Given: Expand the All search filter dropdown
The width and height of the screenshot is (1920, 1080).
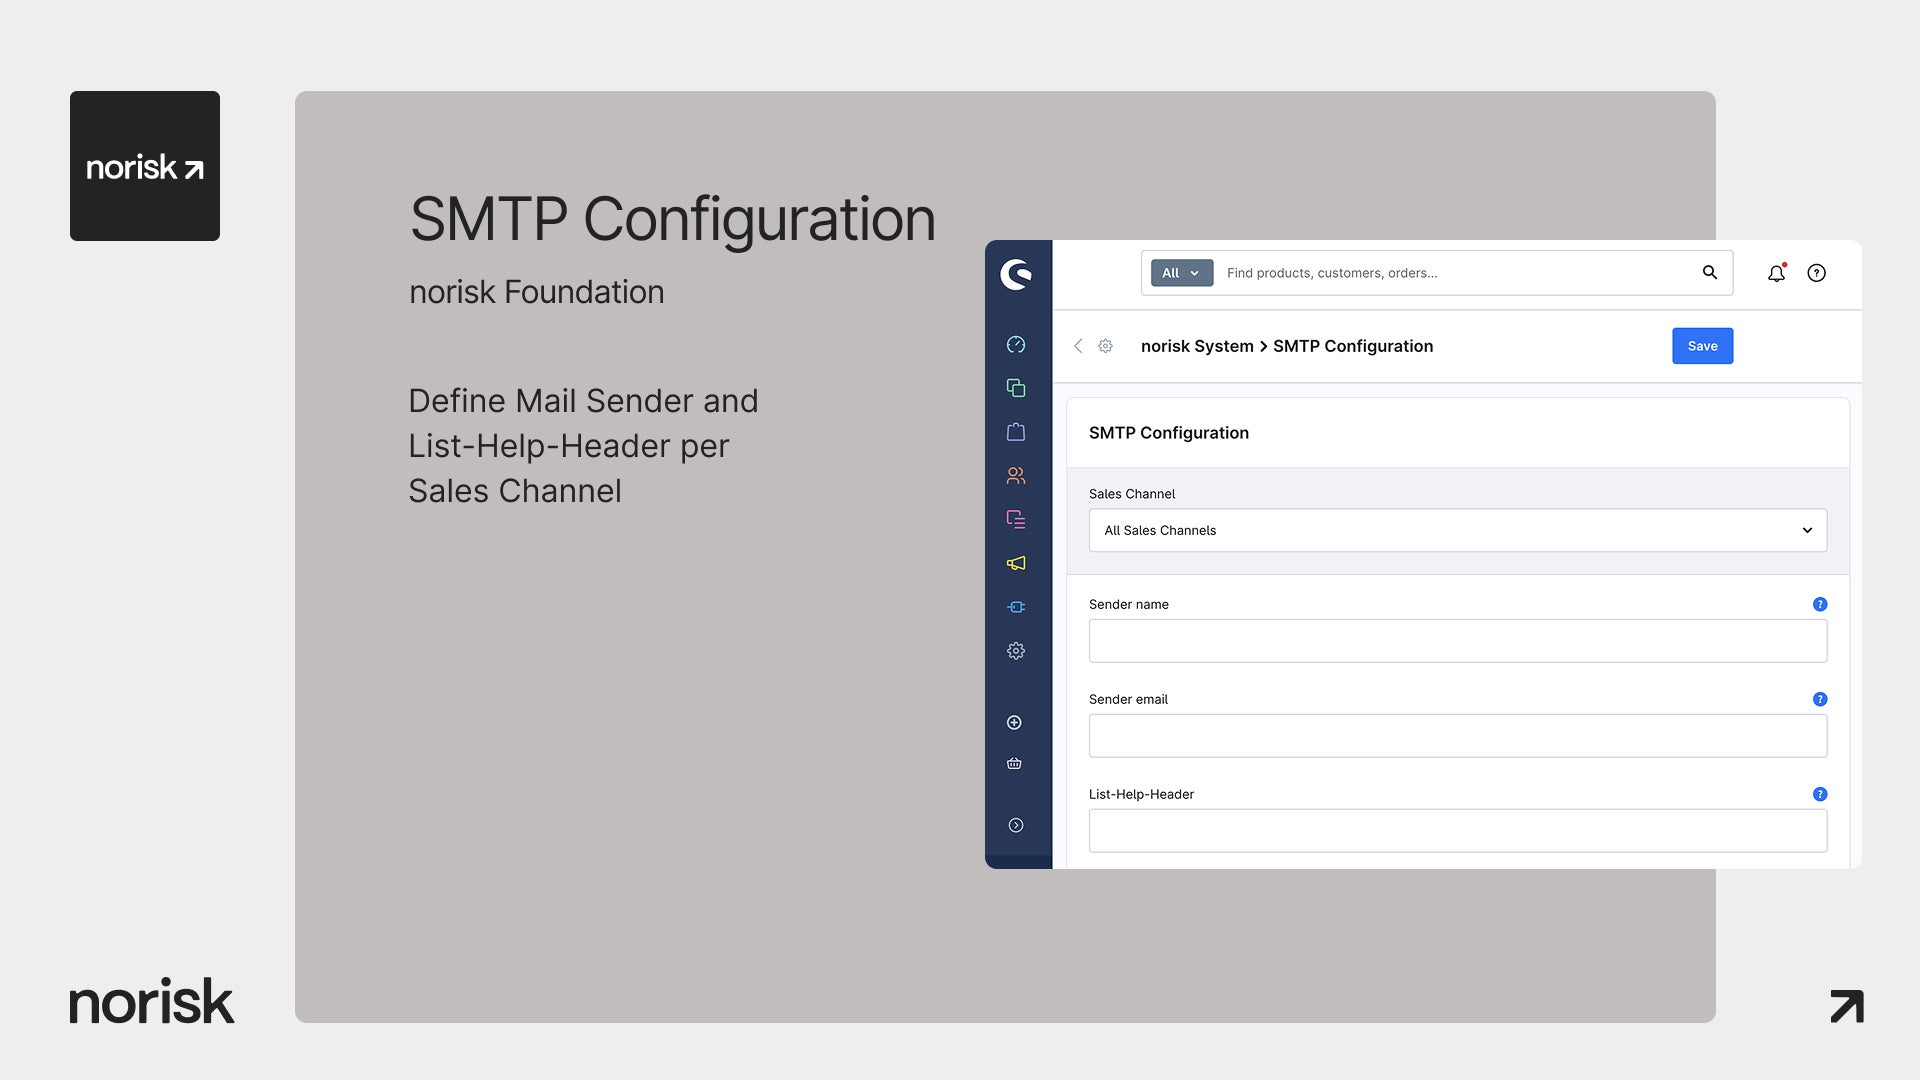Looking at the screenshot, I should click(x=1182, y=273).
